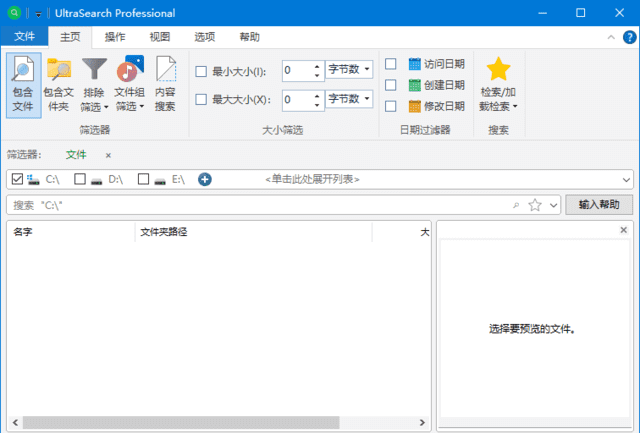Sort by the 文件夹路径 column header
Viewport: 640px width, 433px height.
click(253, 232)
